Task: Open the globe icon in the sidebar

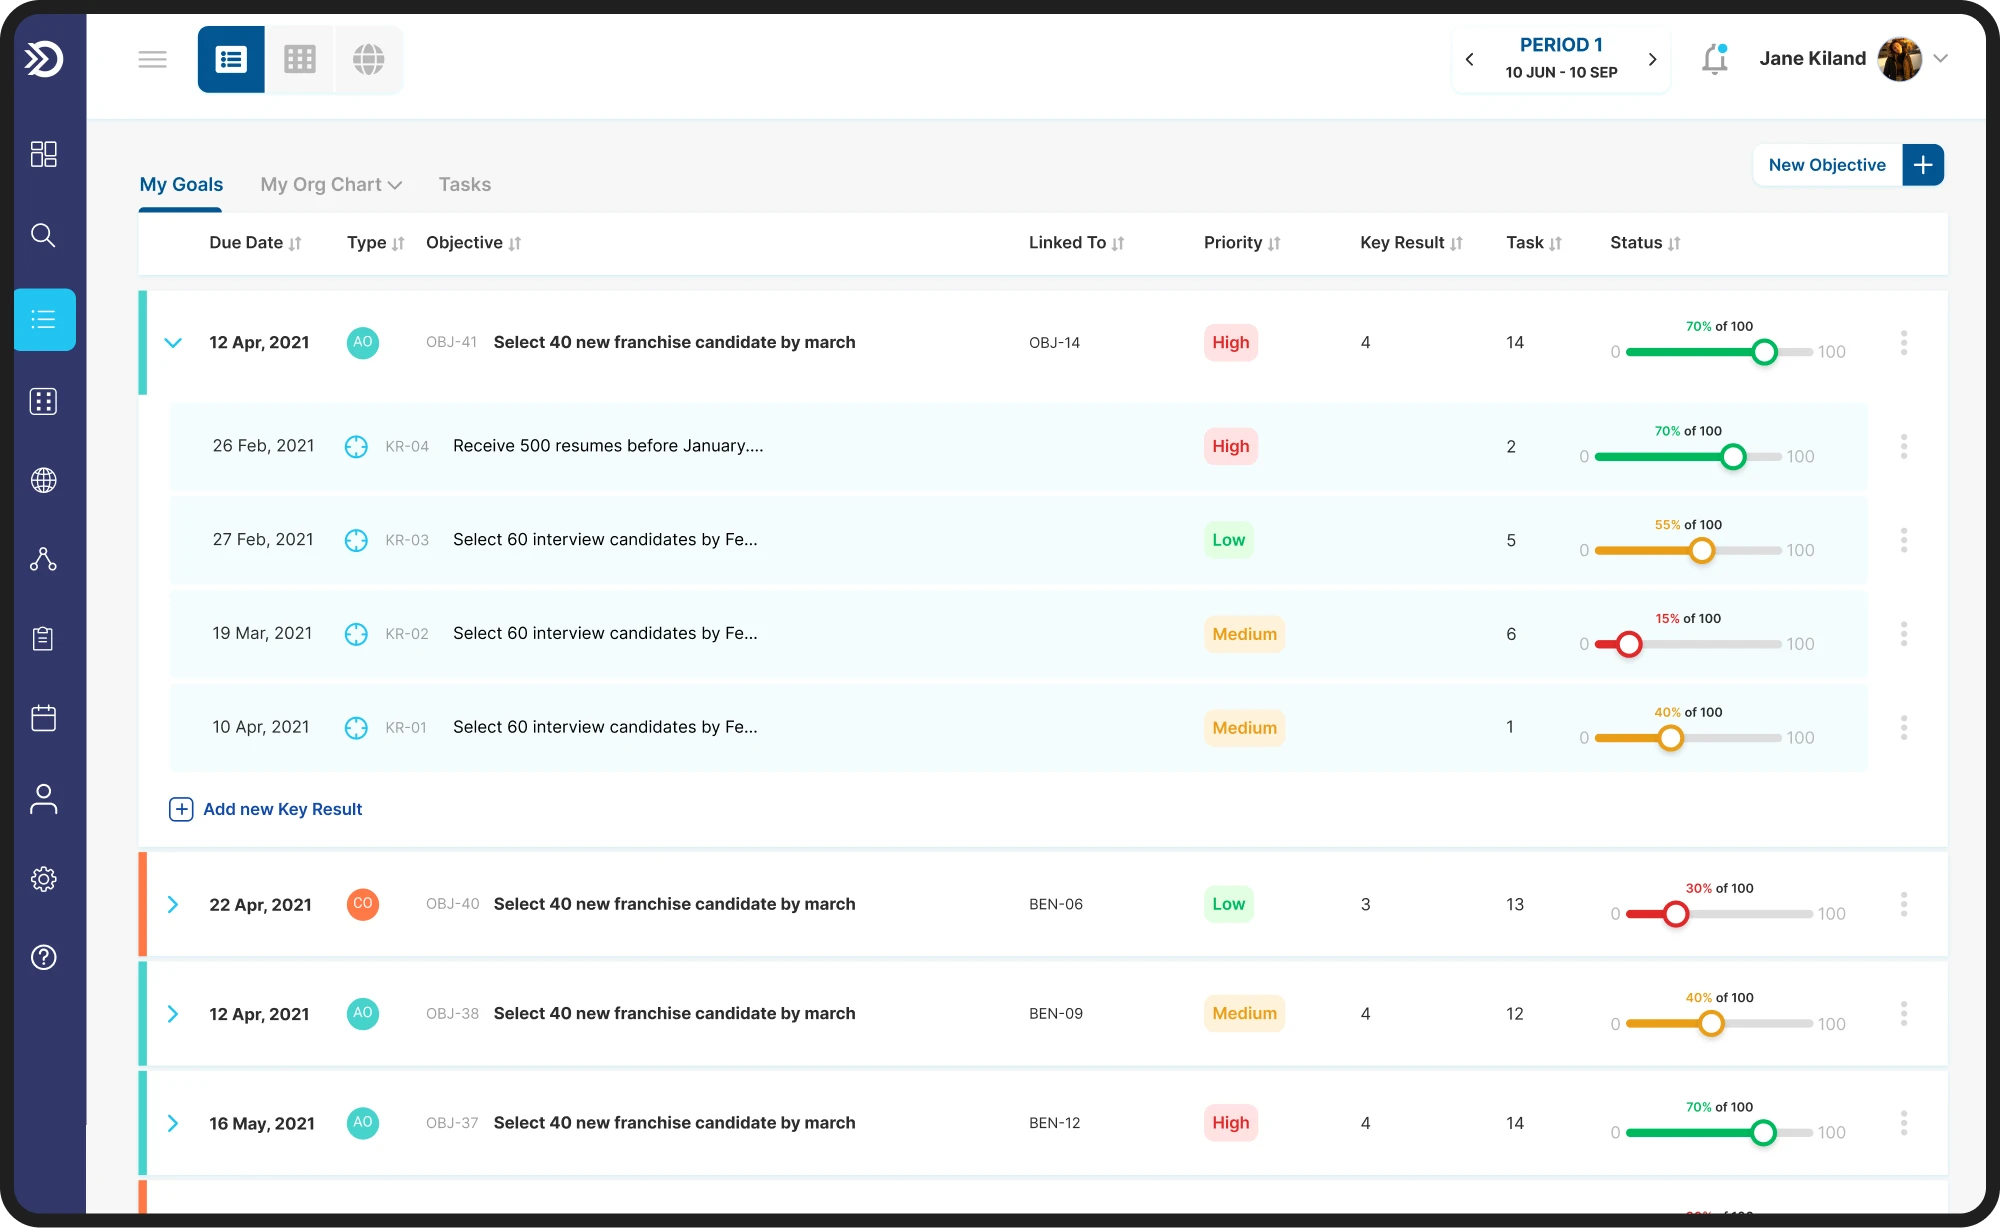Action: coord(43,480)
